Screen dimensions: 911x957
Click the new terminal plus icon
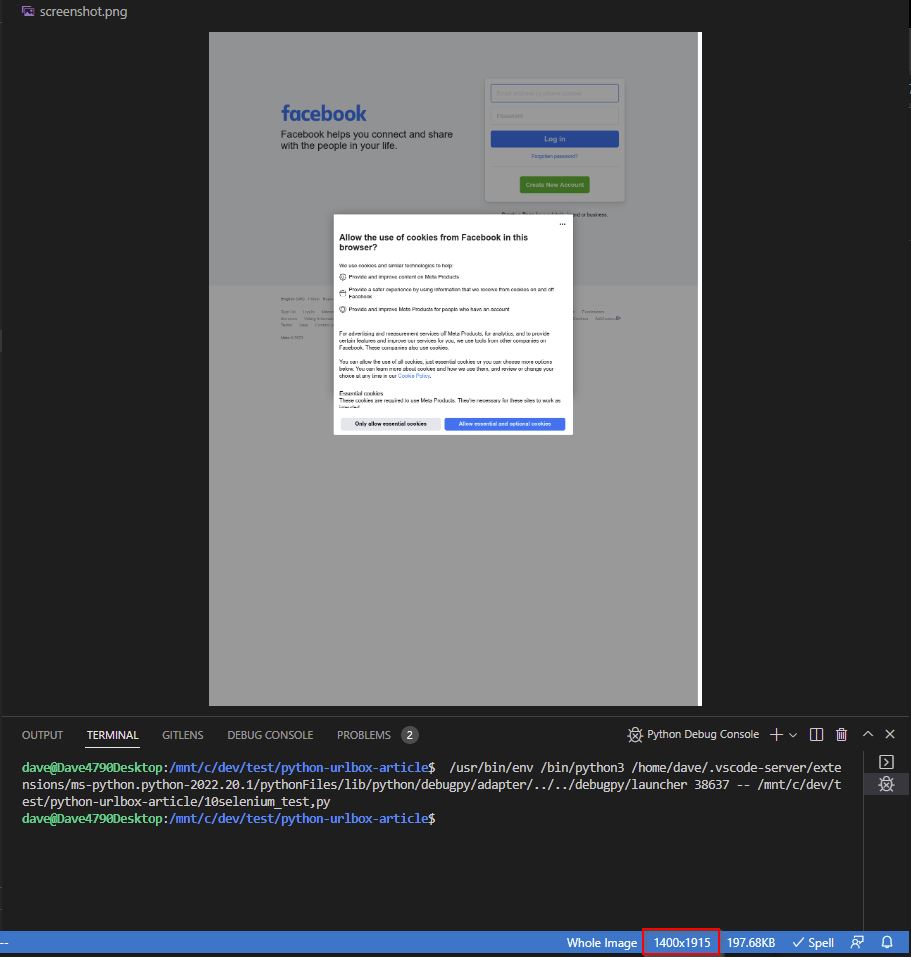(776, 735)
